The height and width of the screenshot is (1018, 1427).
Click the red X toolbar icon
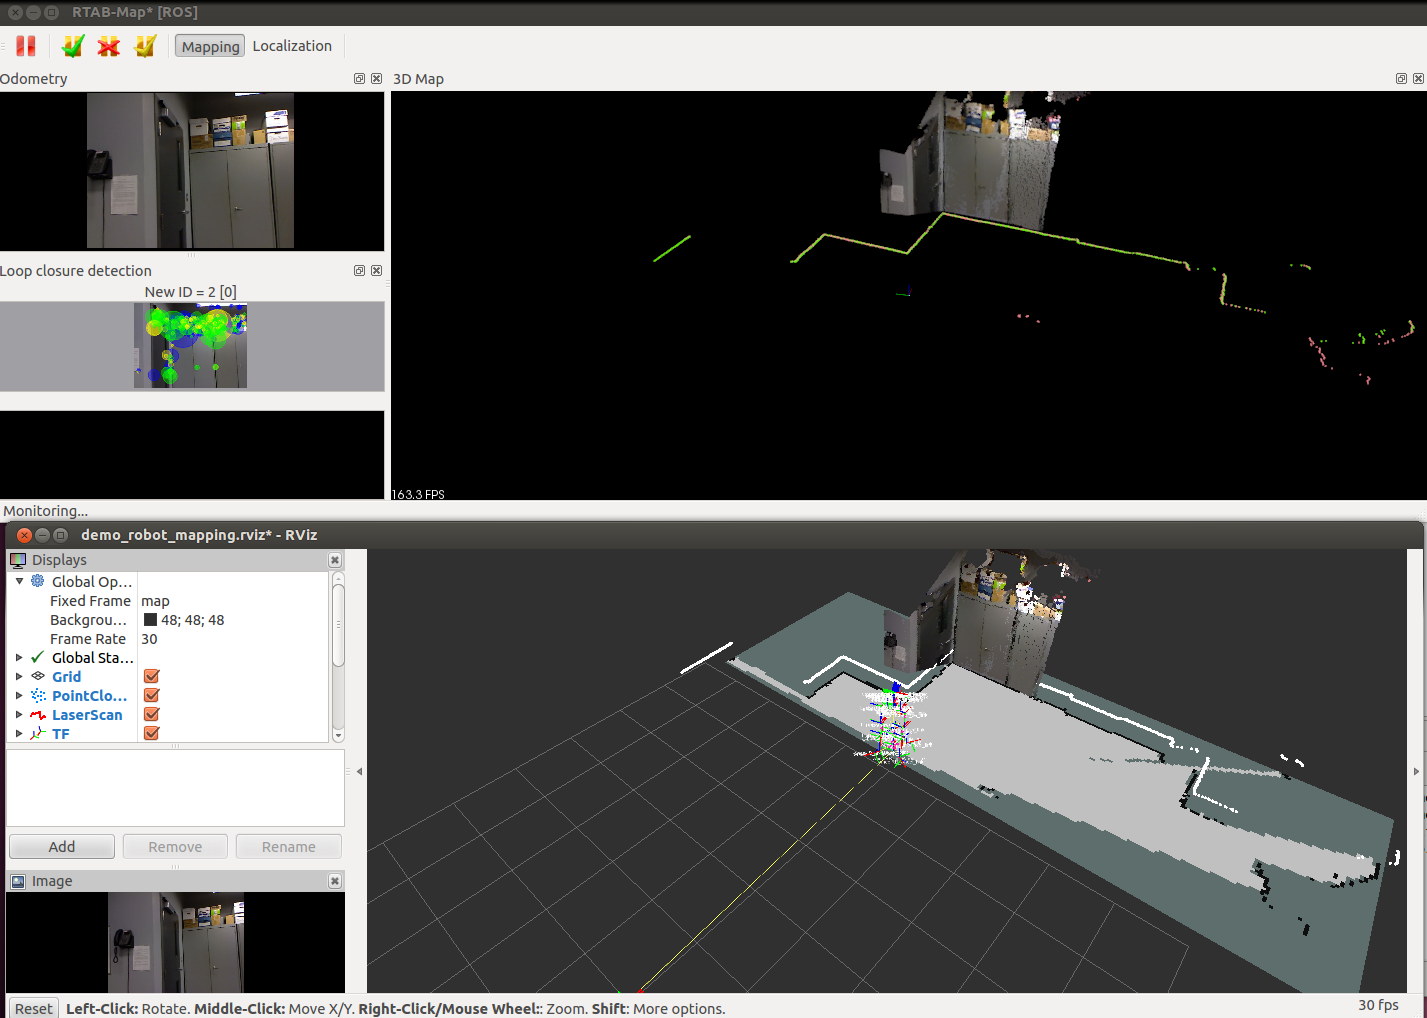[109, 46]
